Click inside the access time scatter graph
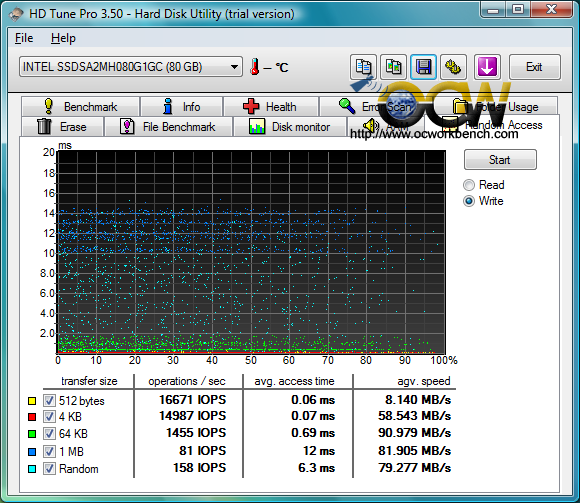Image resolution: width=580 pixels, height=503 pixels. 251,252
